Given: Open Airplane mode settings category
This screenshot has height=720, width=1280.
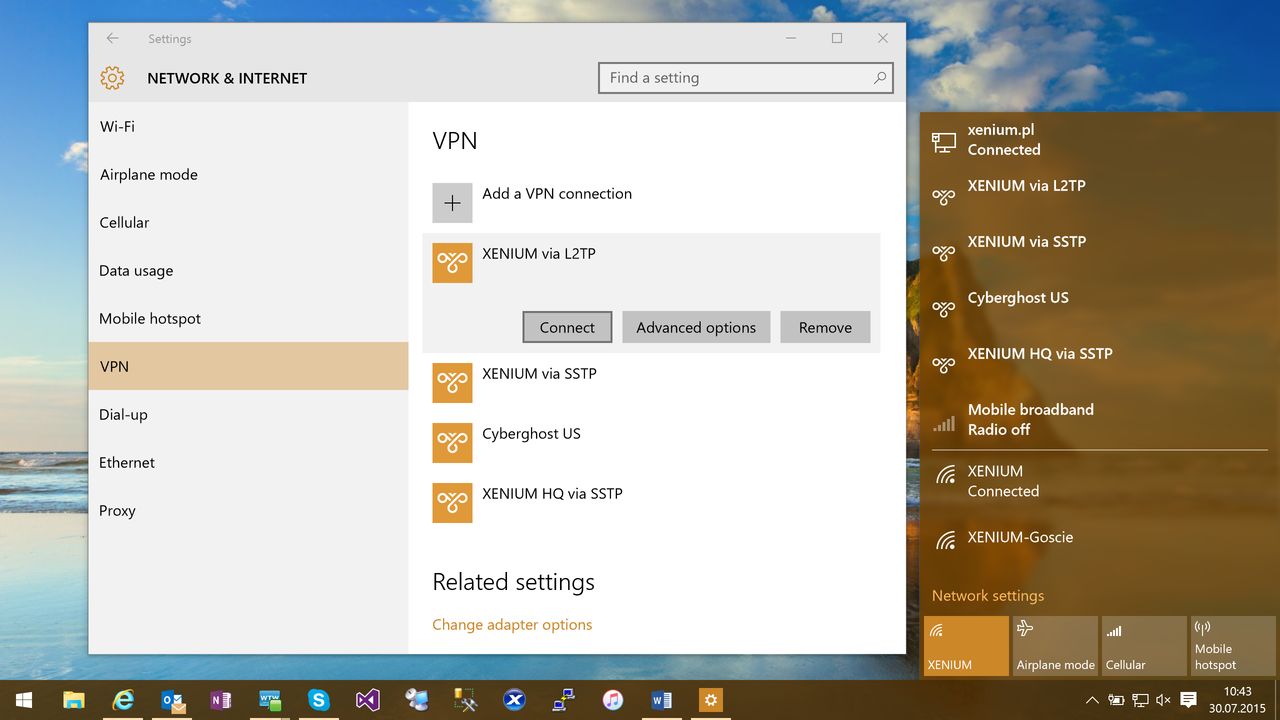Looking at the screenshot, I should pyautogui.click(x=248, y=175).
